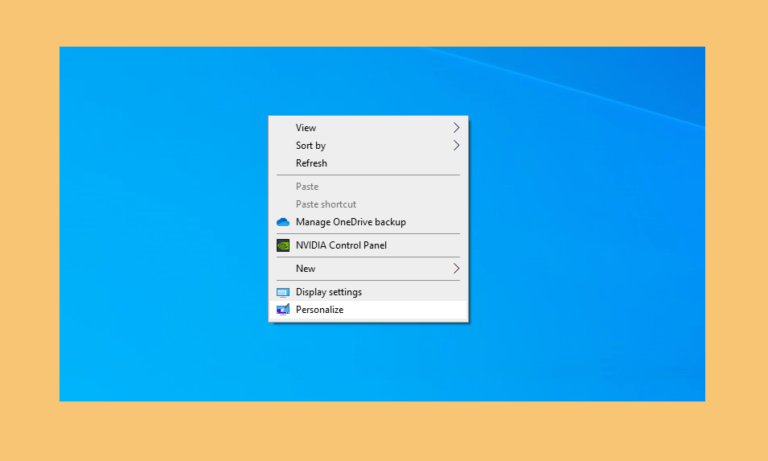Choose Personalize from the menu

click(368, 310)
